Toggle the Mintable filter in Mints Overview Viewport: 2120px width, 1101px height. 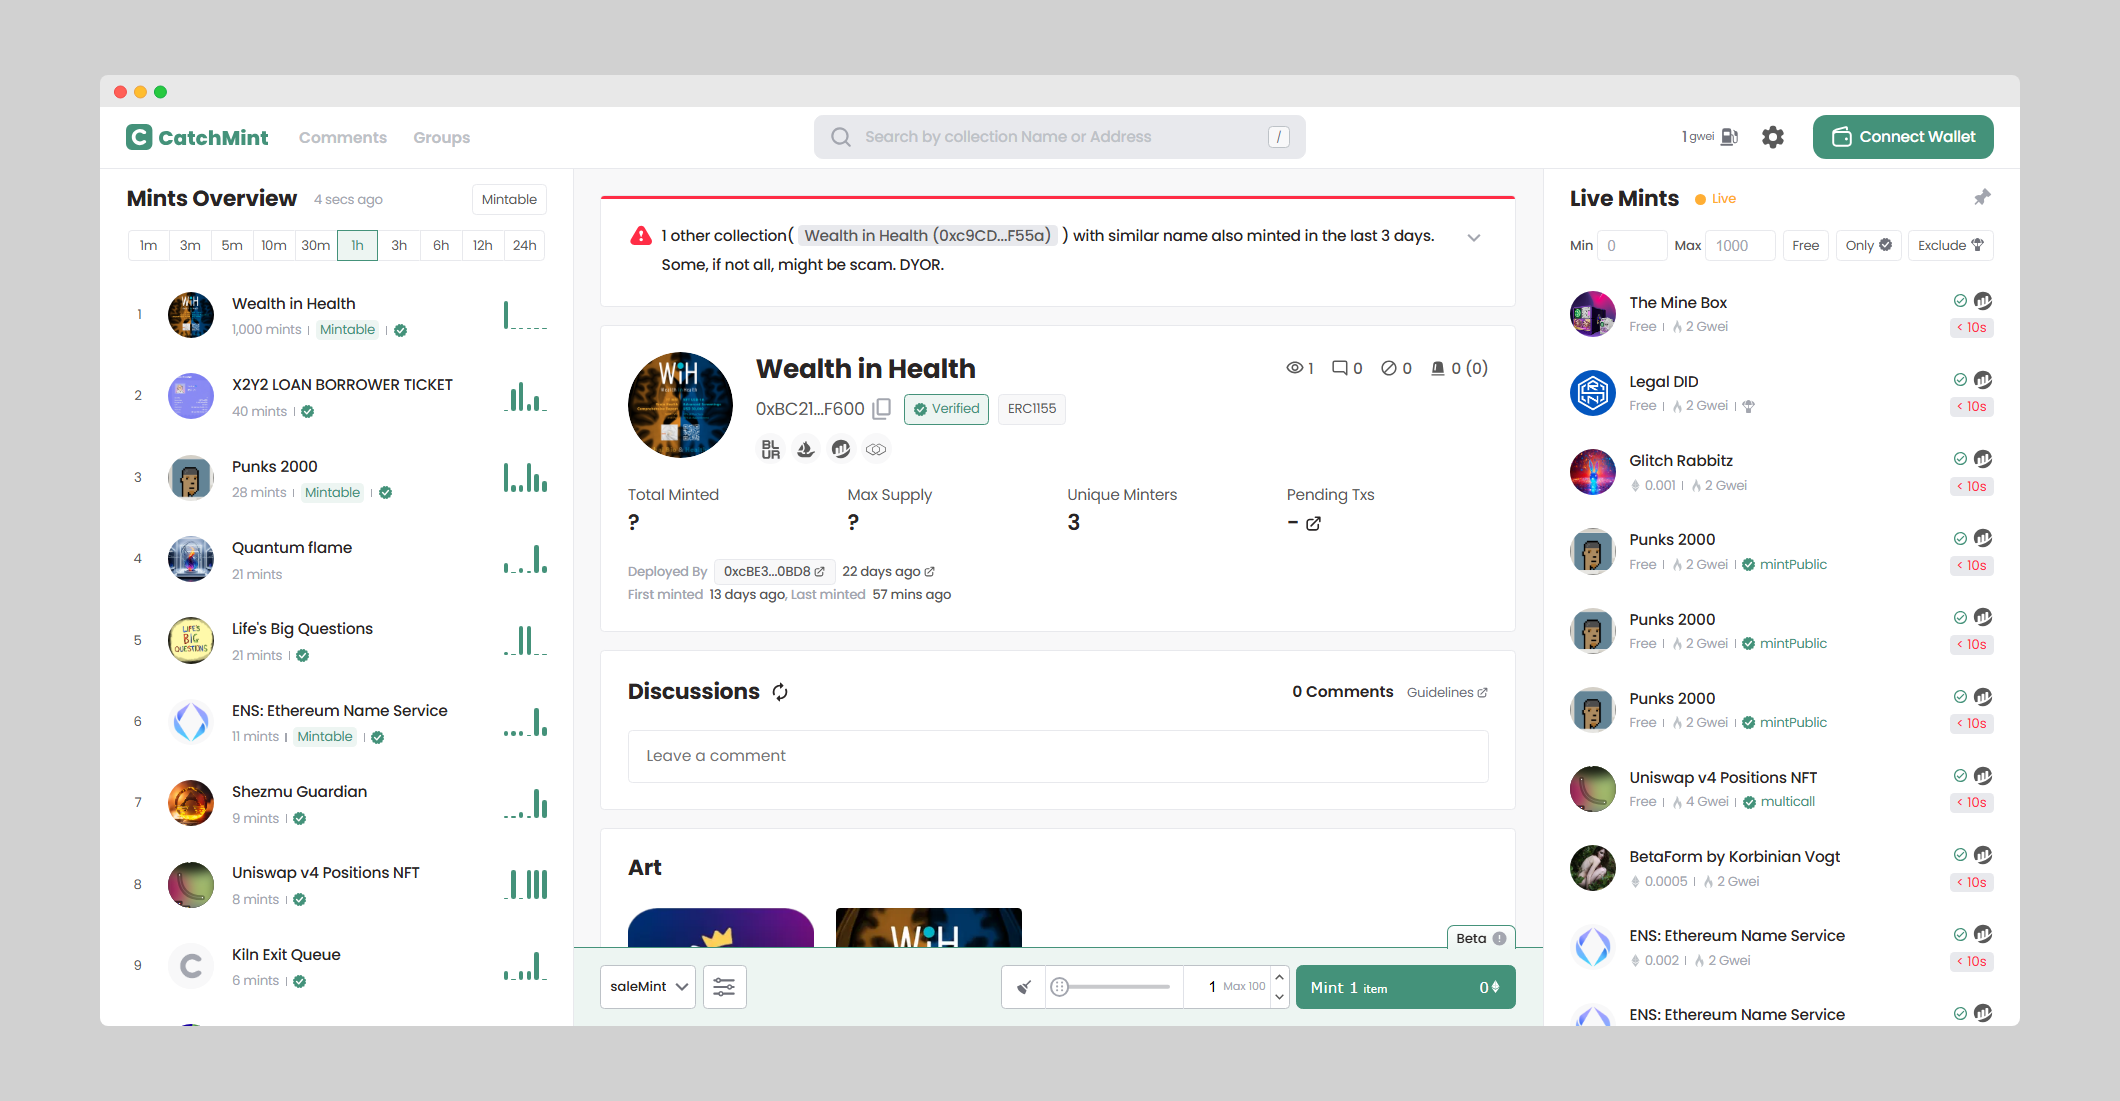coord(509,199)
